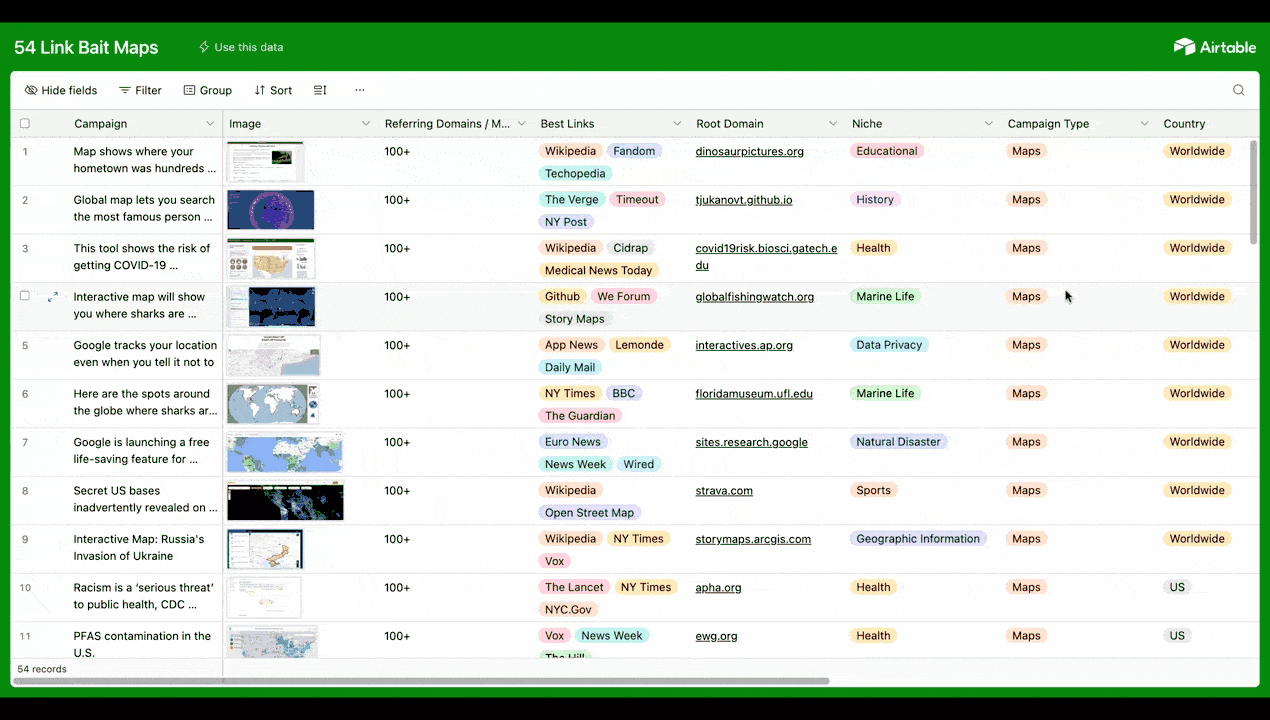Click The Lancet tag
Image resolution: width=1270 pixels, height=720 pixels.
pos(574,588)
